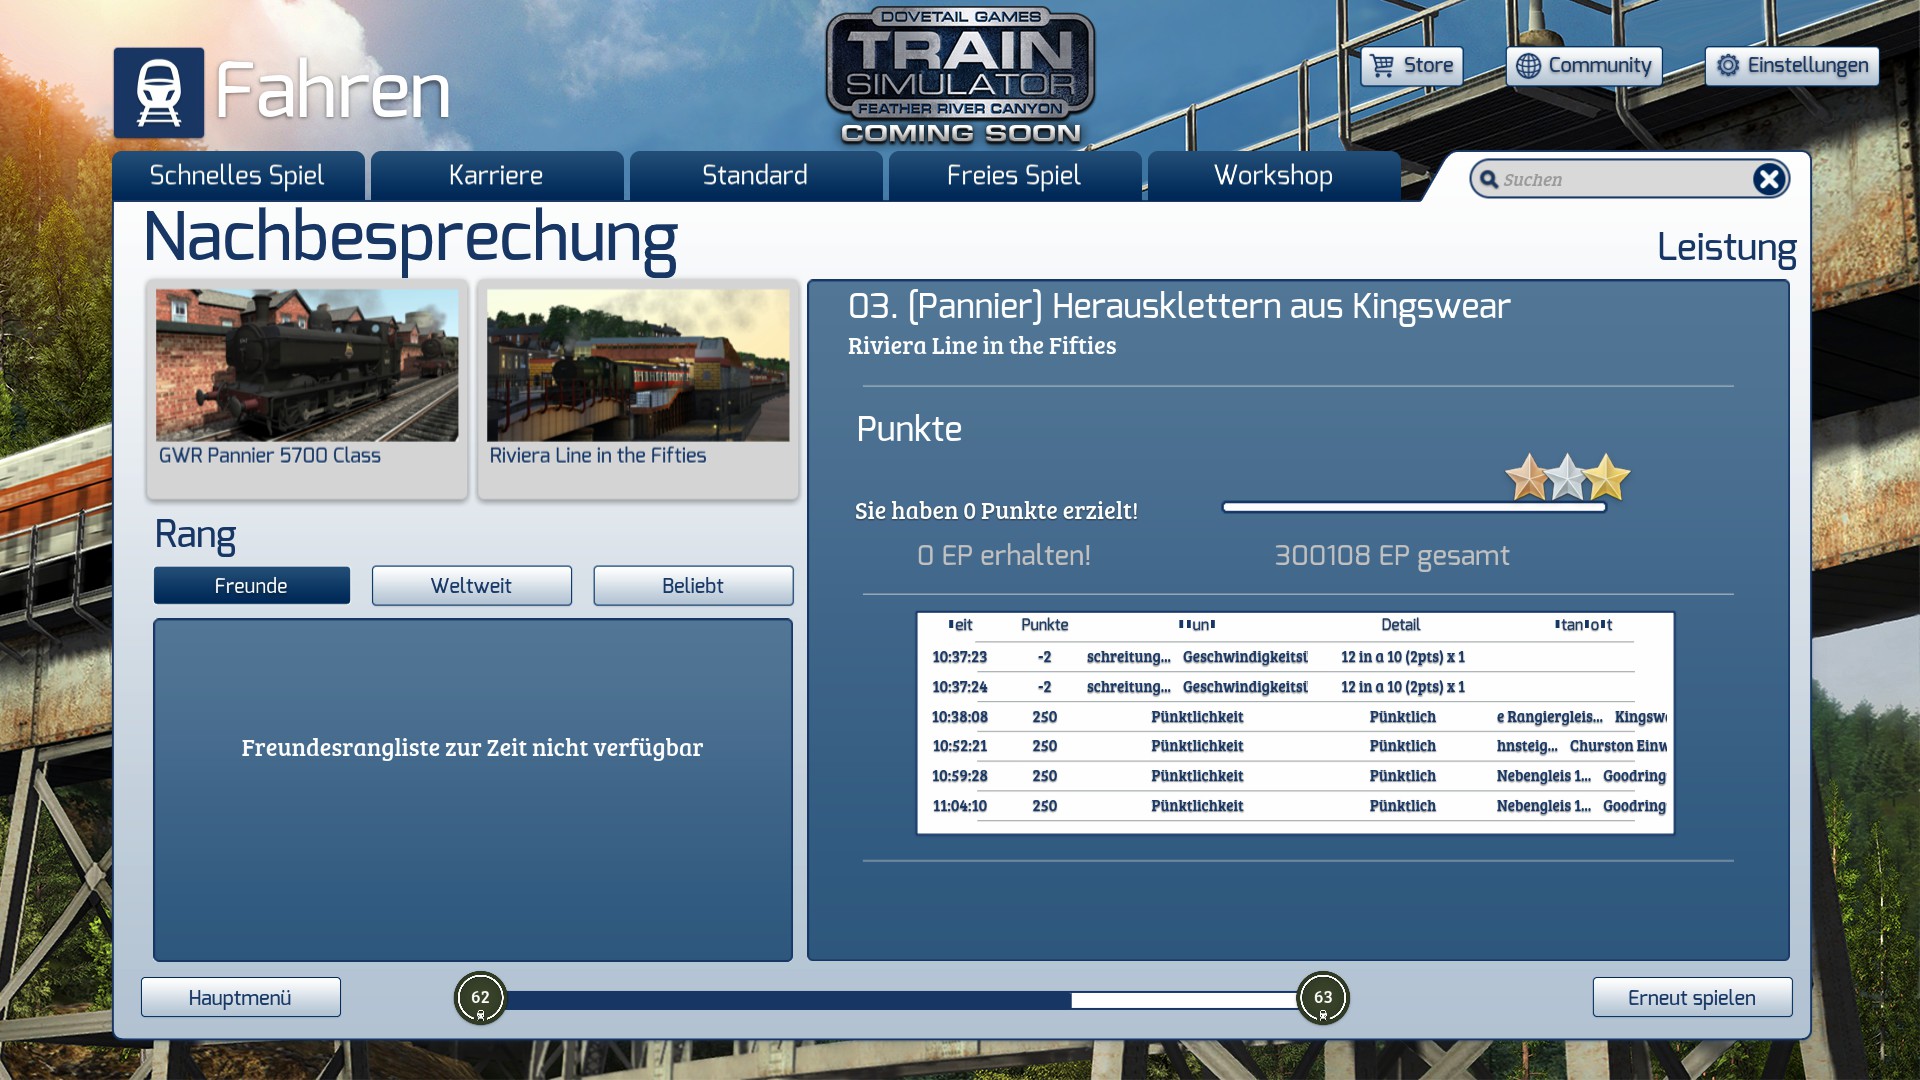
Task: Click the Hauptmenü button
Action: 240,998
